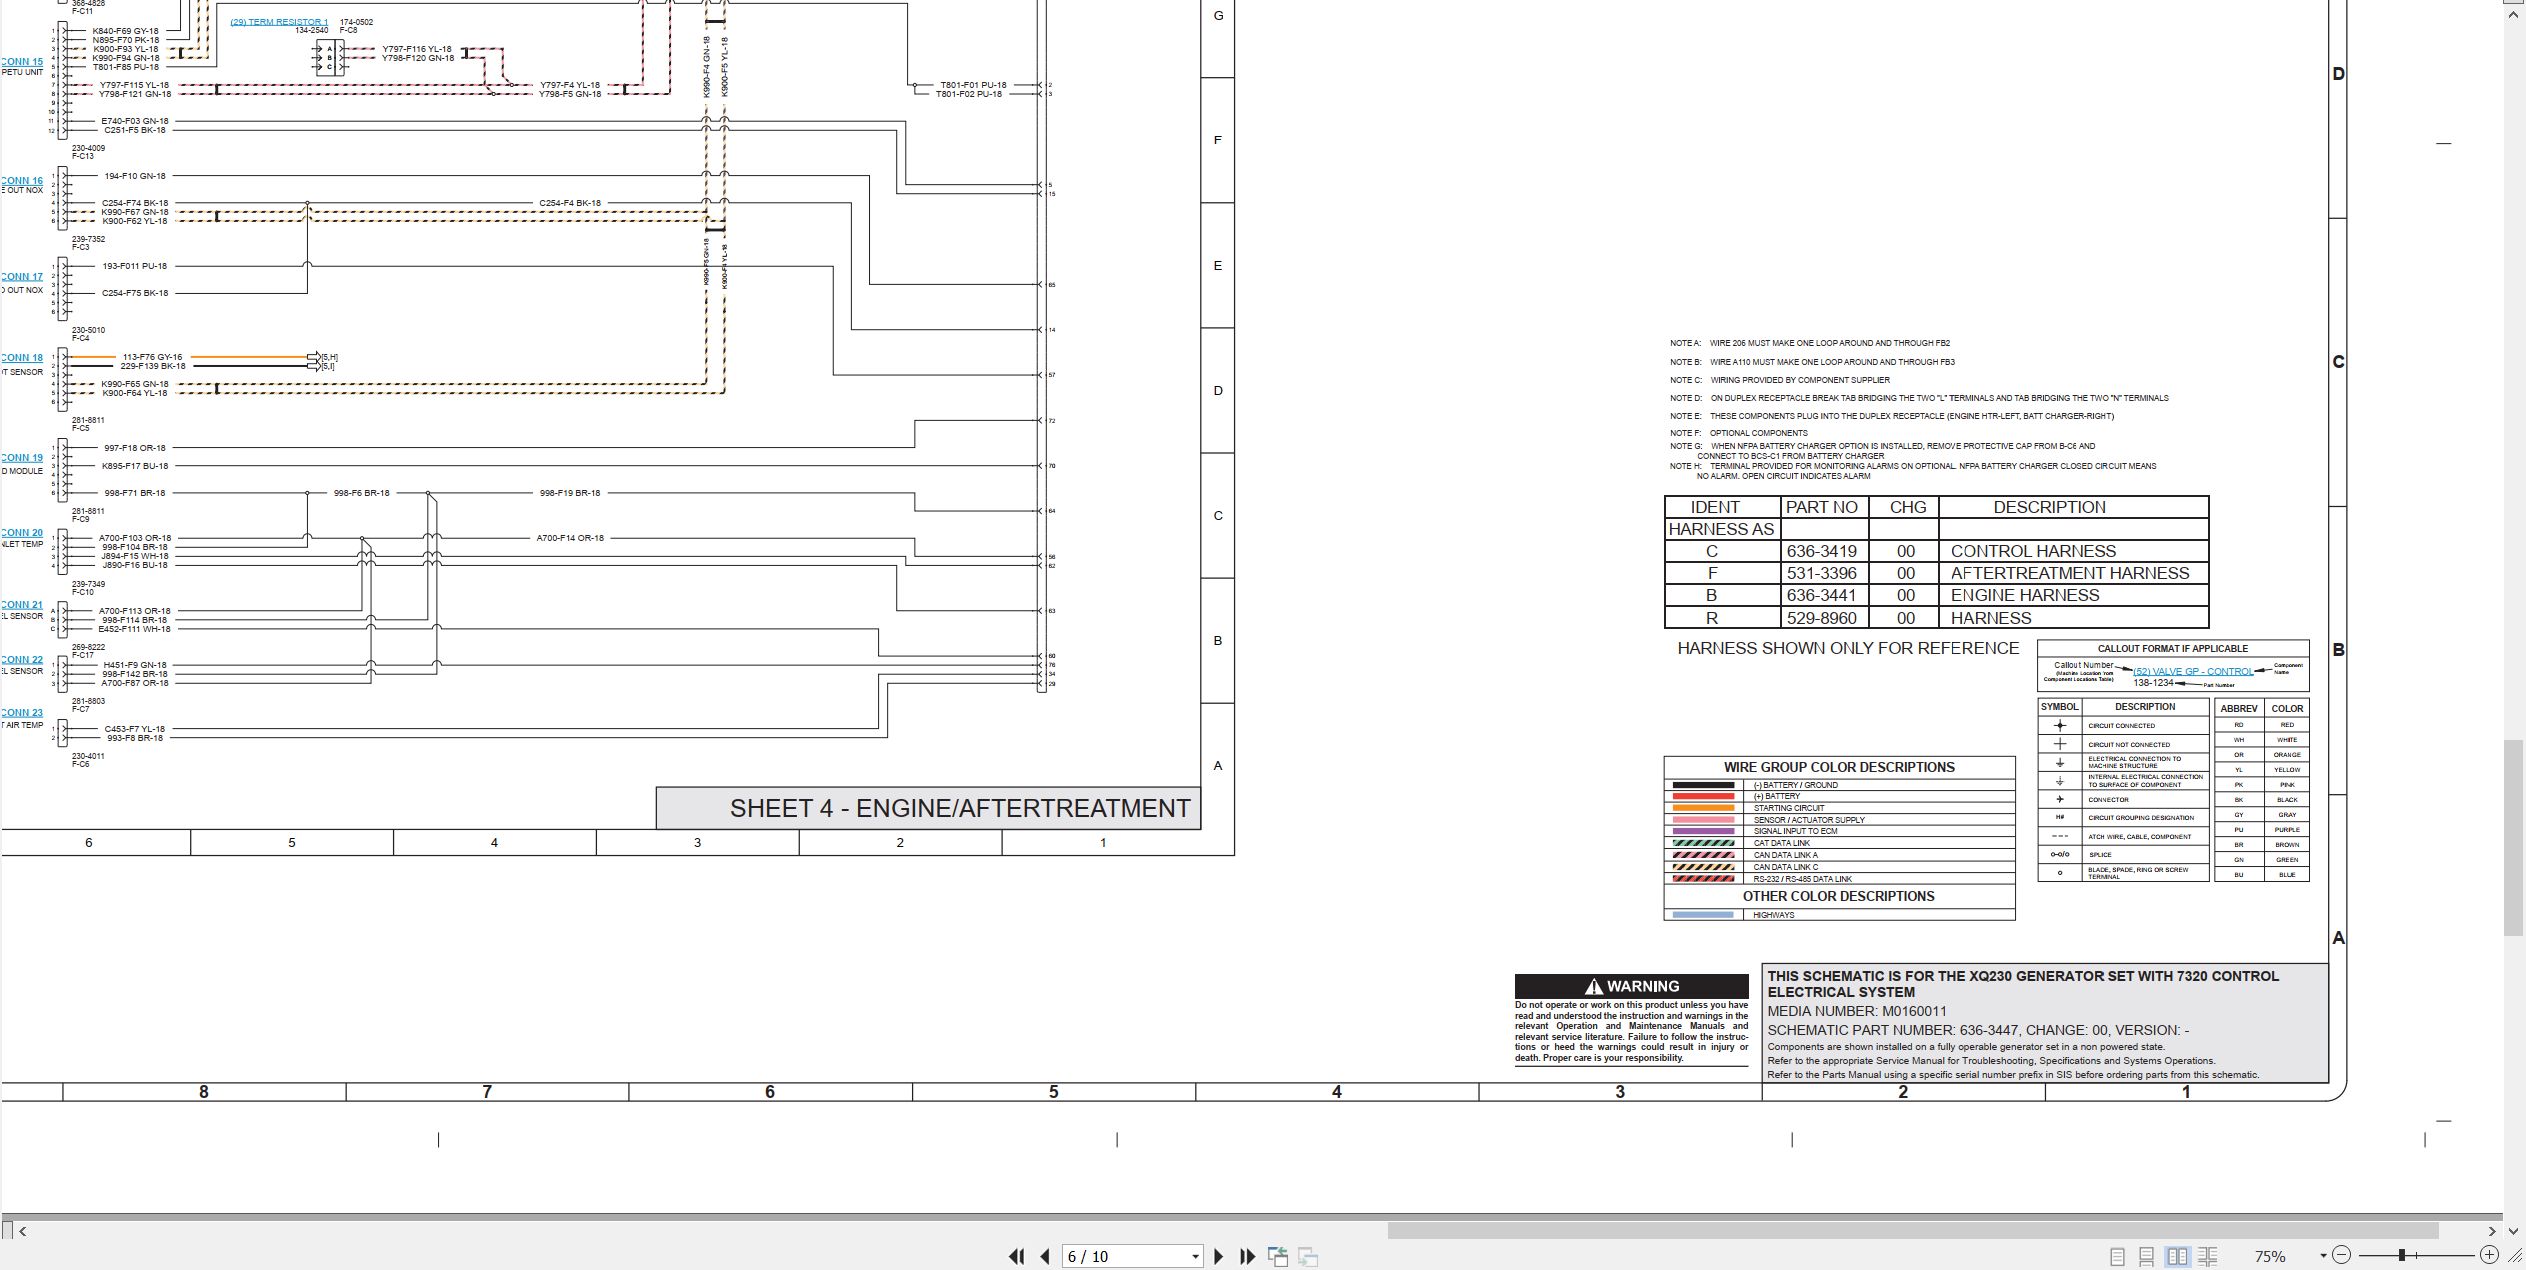Open the CONN 15 connector link
The height and width of the screenshot is (1270, 2526).
[x=22, y=62]
